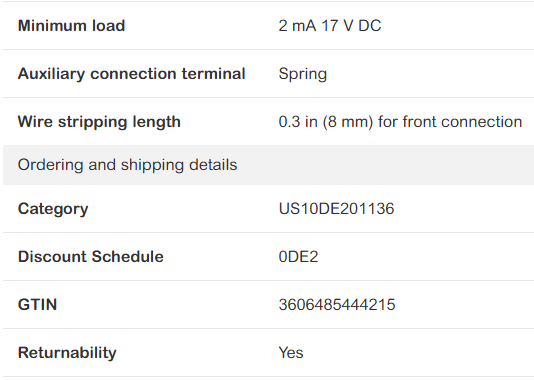The width and height of the screenshot is (534, 380).
Task: Select the Spring terminal value
Action: (x=303, y=74)
